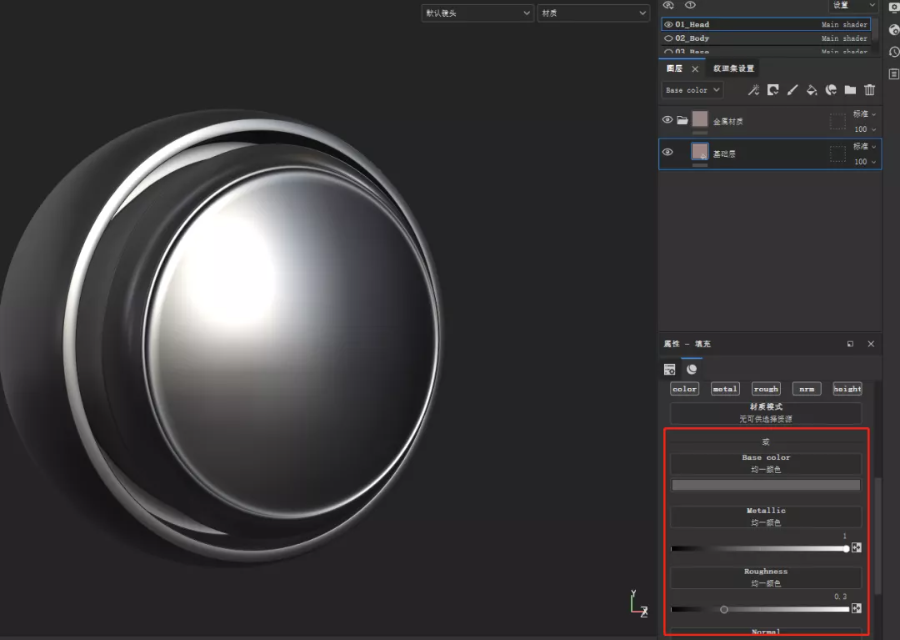Click the Base color 均一颜色 button
This screenshot has width=900, height=640.
tap(766, 464)
